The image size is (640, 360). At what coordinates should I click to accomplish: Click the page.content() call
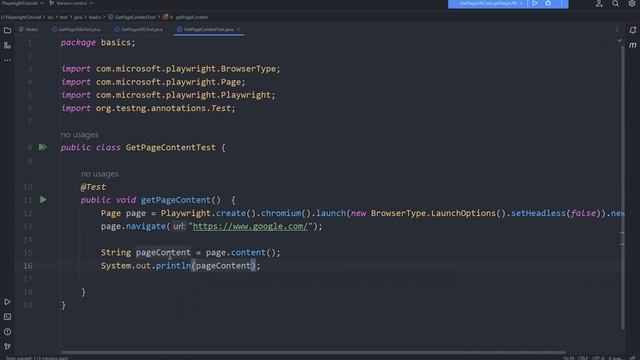(x=243, y=252)
